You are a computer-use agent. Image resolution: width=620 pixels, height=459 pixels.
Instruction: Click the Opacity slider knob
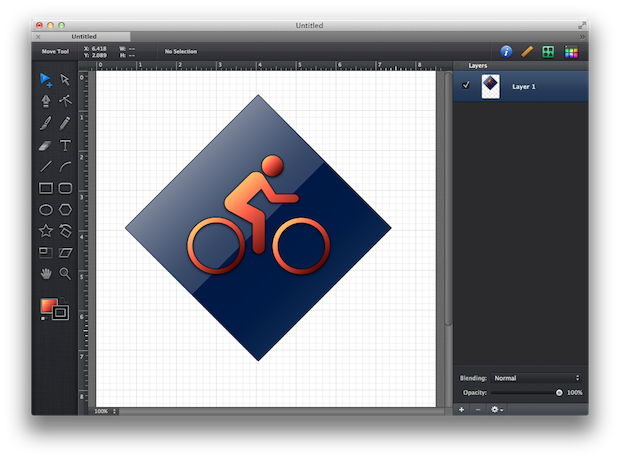point(559,393)
